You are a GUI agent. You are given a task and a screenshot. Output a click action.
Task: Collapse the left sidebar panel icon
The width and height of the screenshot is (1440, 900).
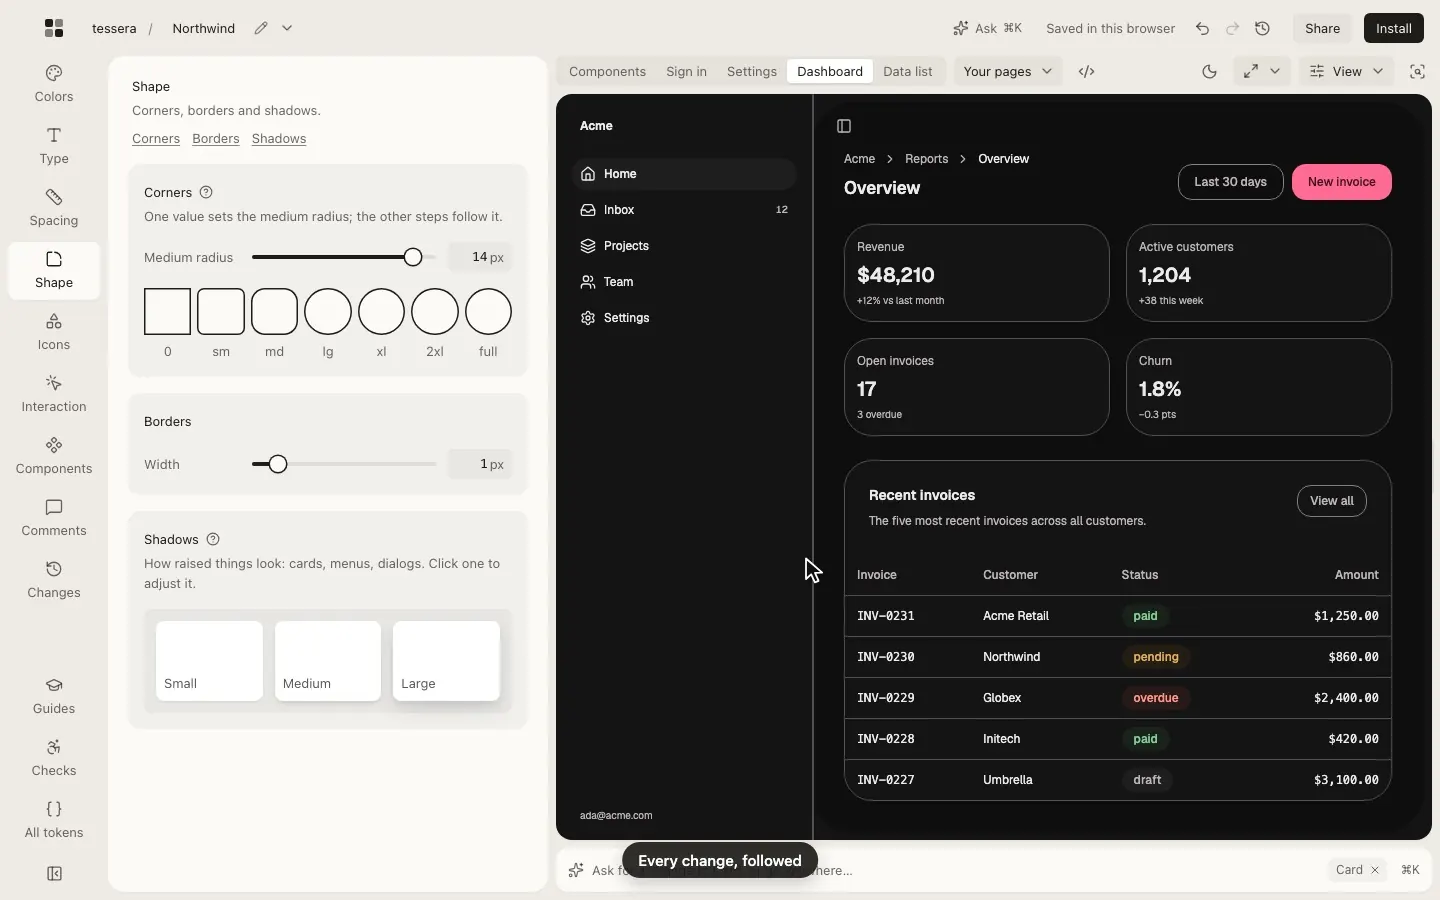54,874
